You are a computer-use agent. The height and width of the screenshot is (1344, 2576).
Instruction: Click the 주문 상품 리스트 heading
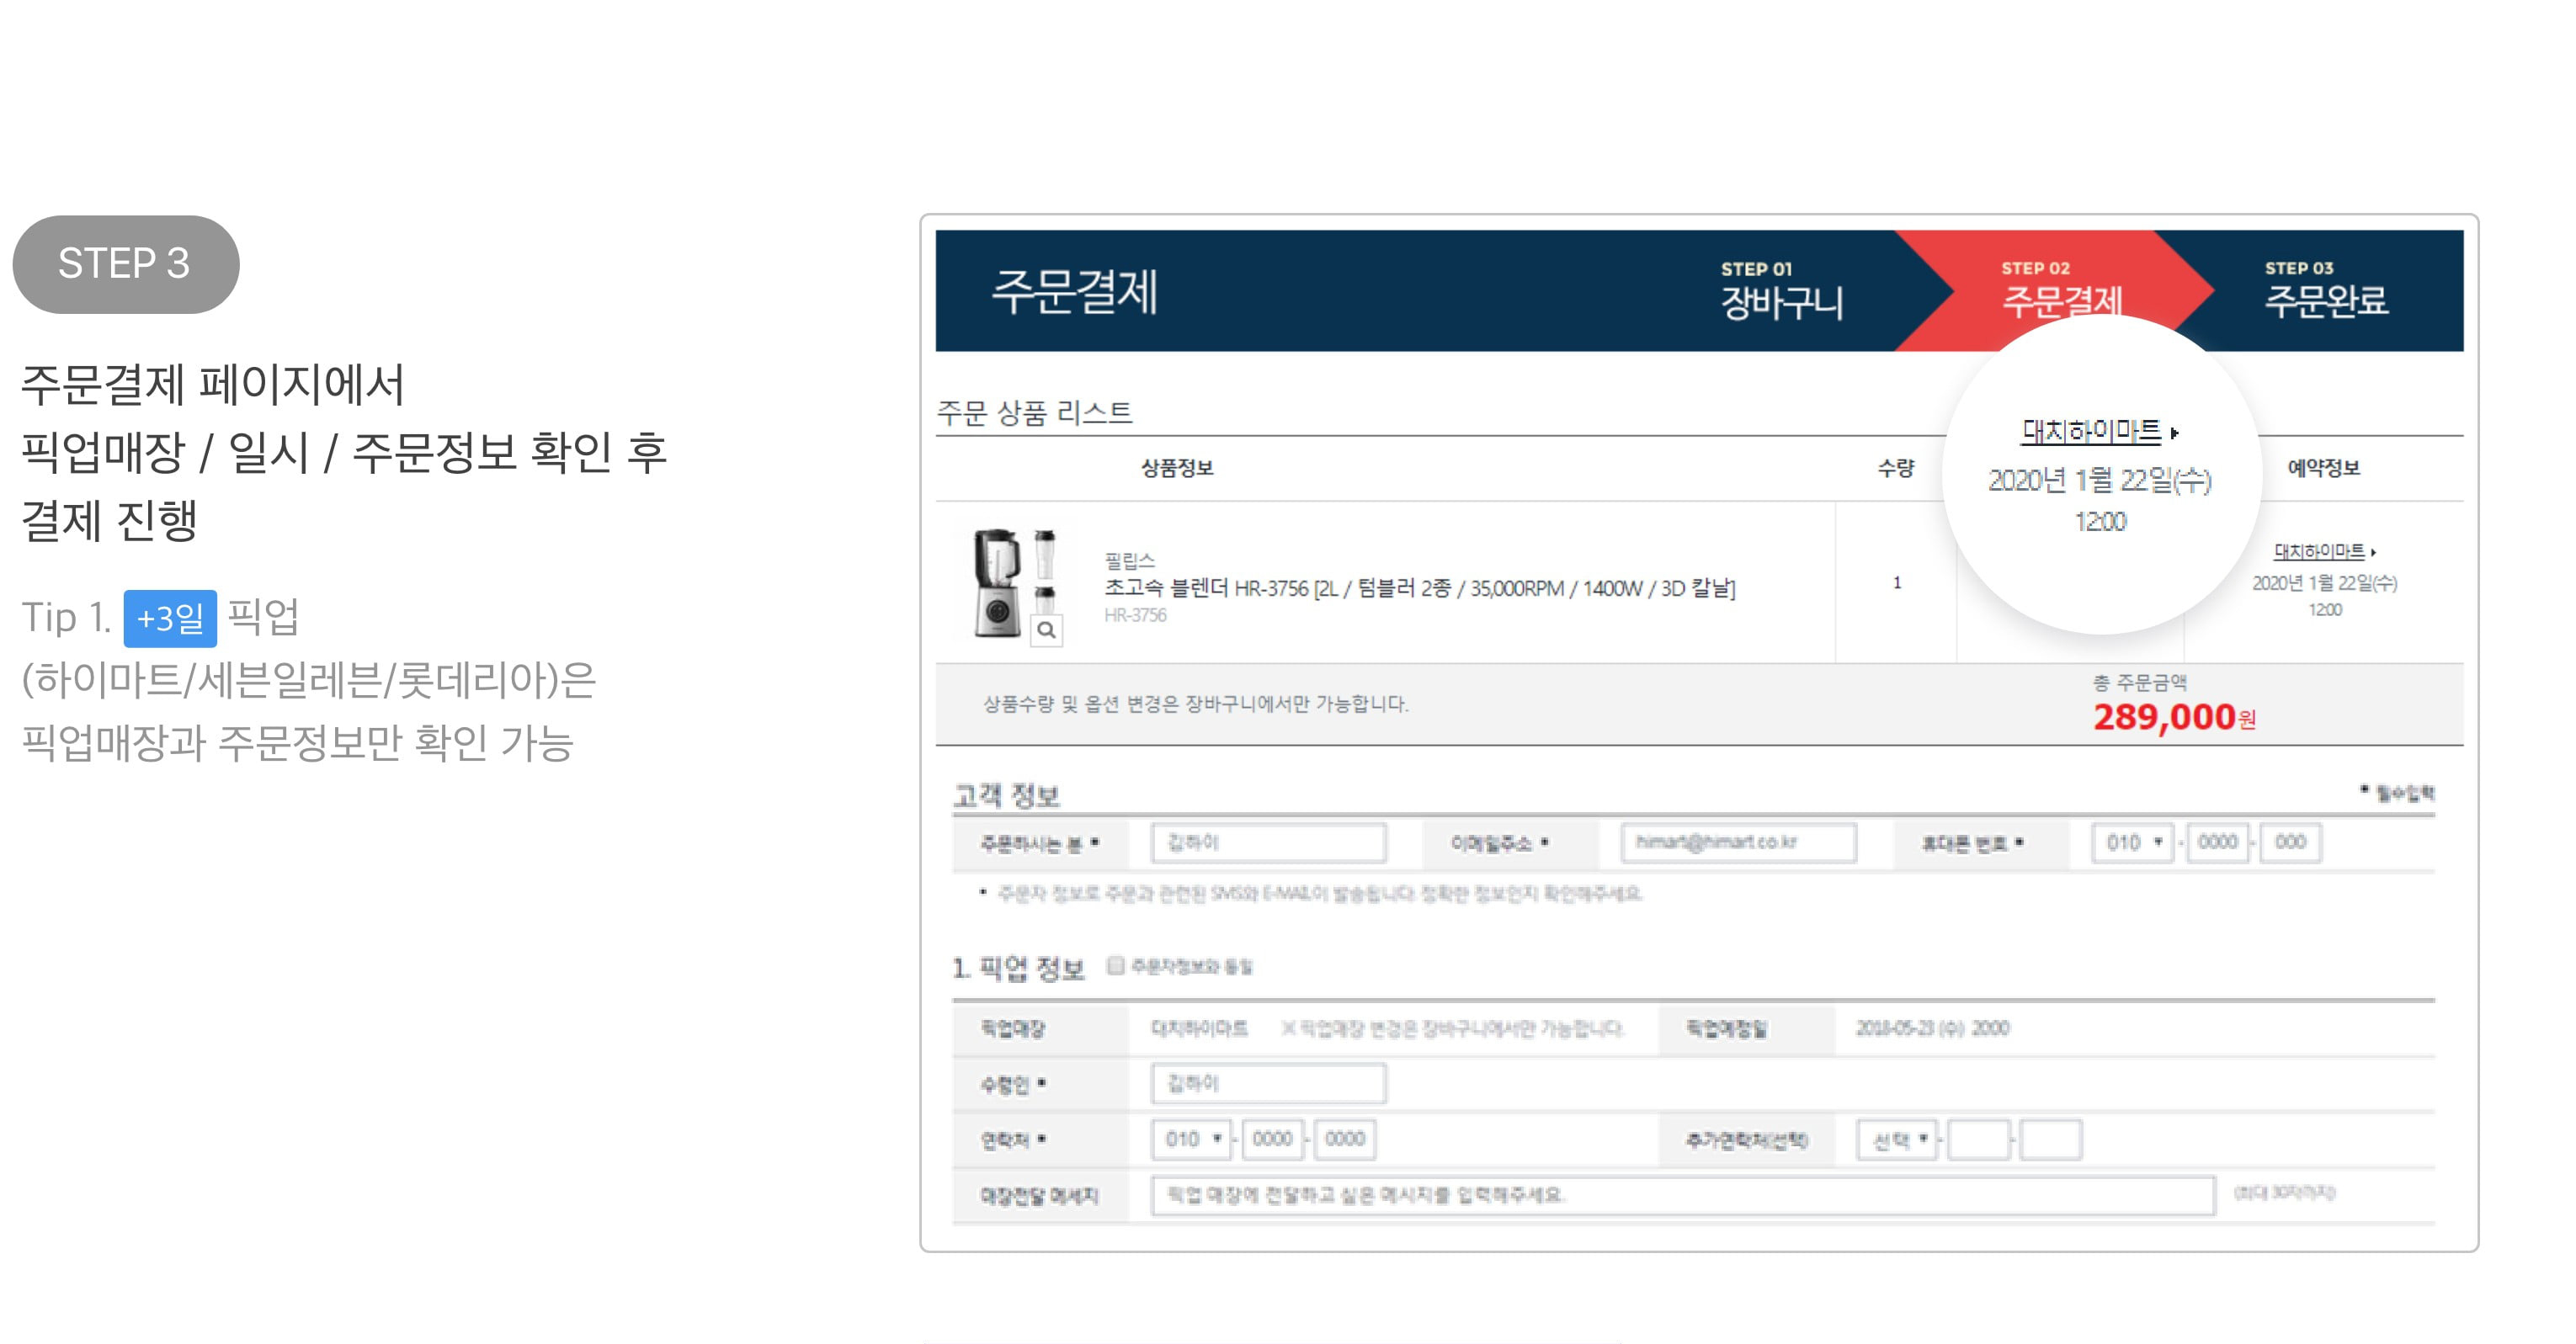pyautogui.click(x=1034, y=412)
